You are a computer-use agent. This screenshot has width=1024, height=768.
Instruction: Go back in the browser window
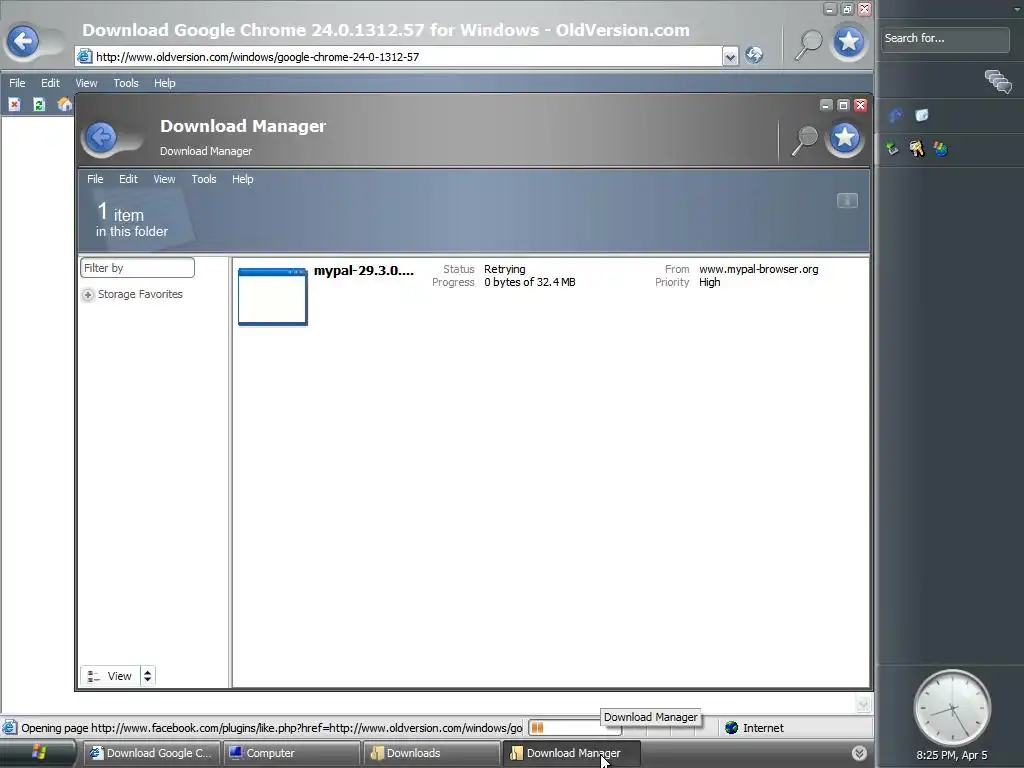24,42
